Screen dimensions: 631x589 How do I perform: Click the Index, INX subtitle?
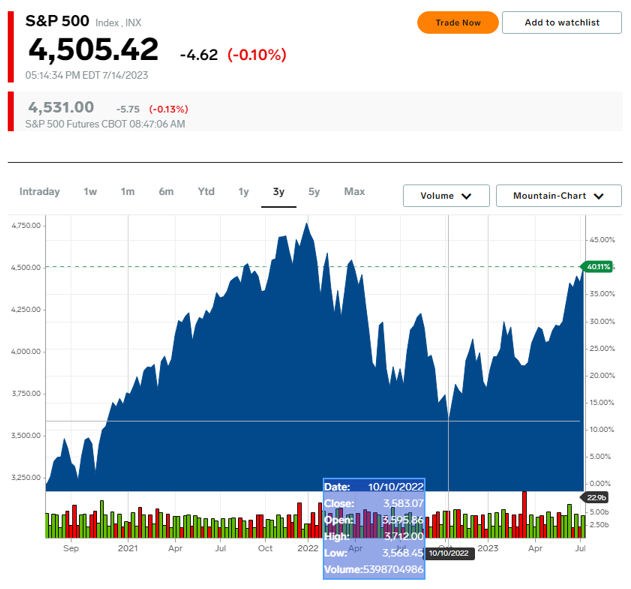pyautogui.click(x=118, y=23)
